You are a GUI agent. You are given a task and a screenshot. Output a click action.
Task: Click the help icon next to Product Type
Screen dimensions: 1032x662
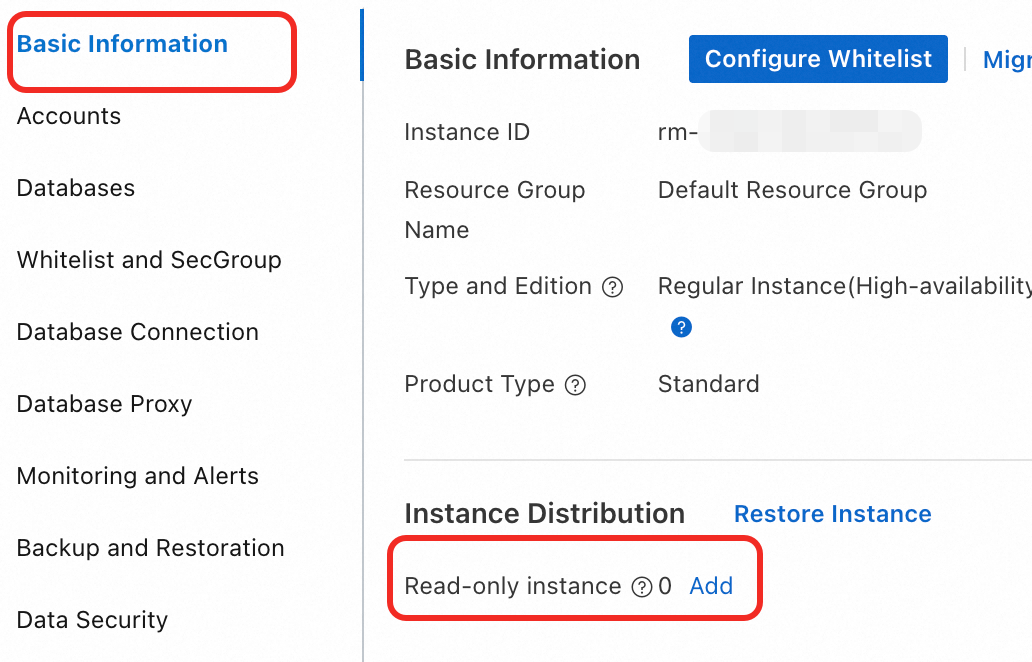(575, 386)
